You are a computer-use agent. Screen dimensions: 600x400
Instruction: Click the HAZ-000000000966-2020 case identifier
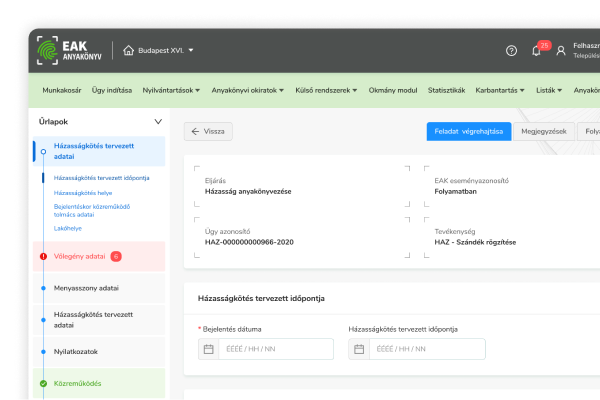[x=249, y=242]
